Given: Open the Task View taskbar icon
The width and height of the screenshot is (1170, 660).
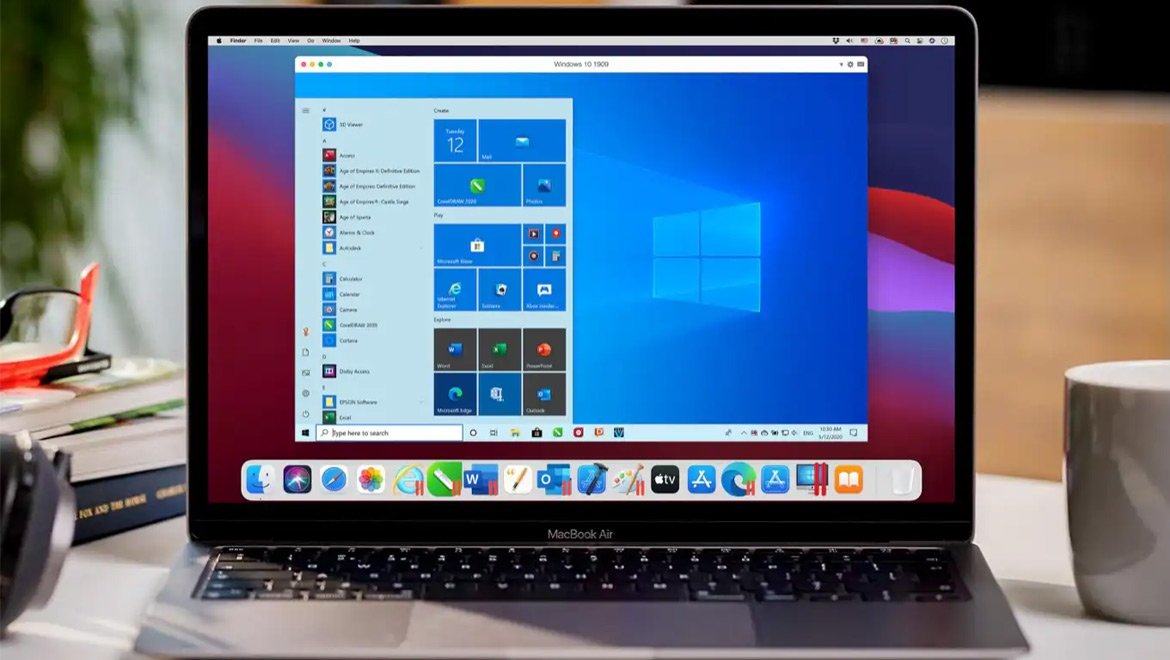Looking at the screenshot, I should (492, 433).
